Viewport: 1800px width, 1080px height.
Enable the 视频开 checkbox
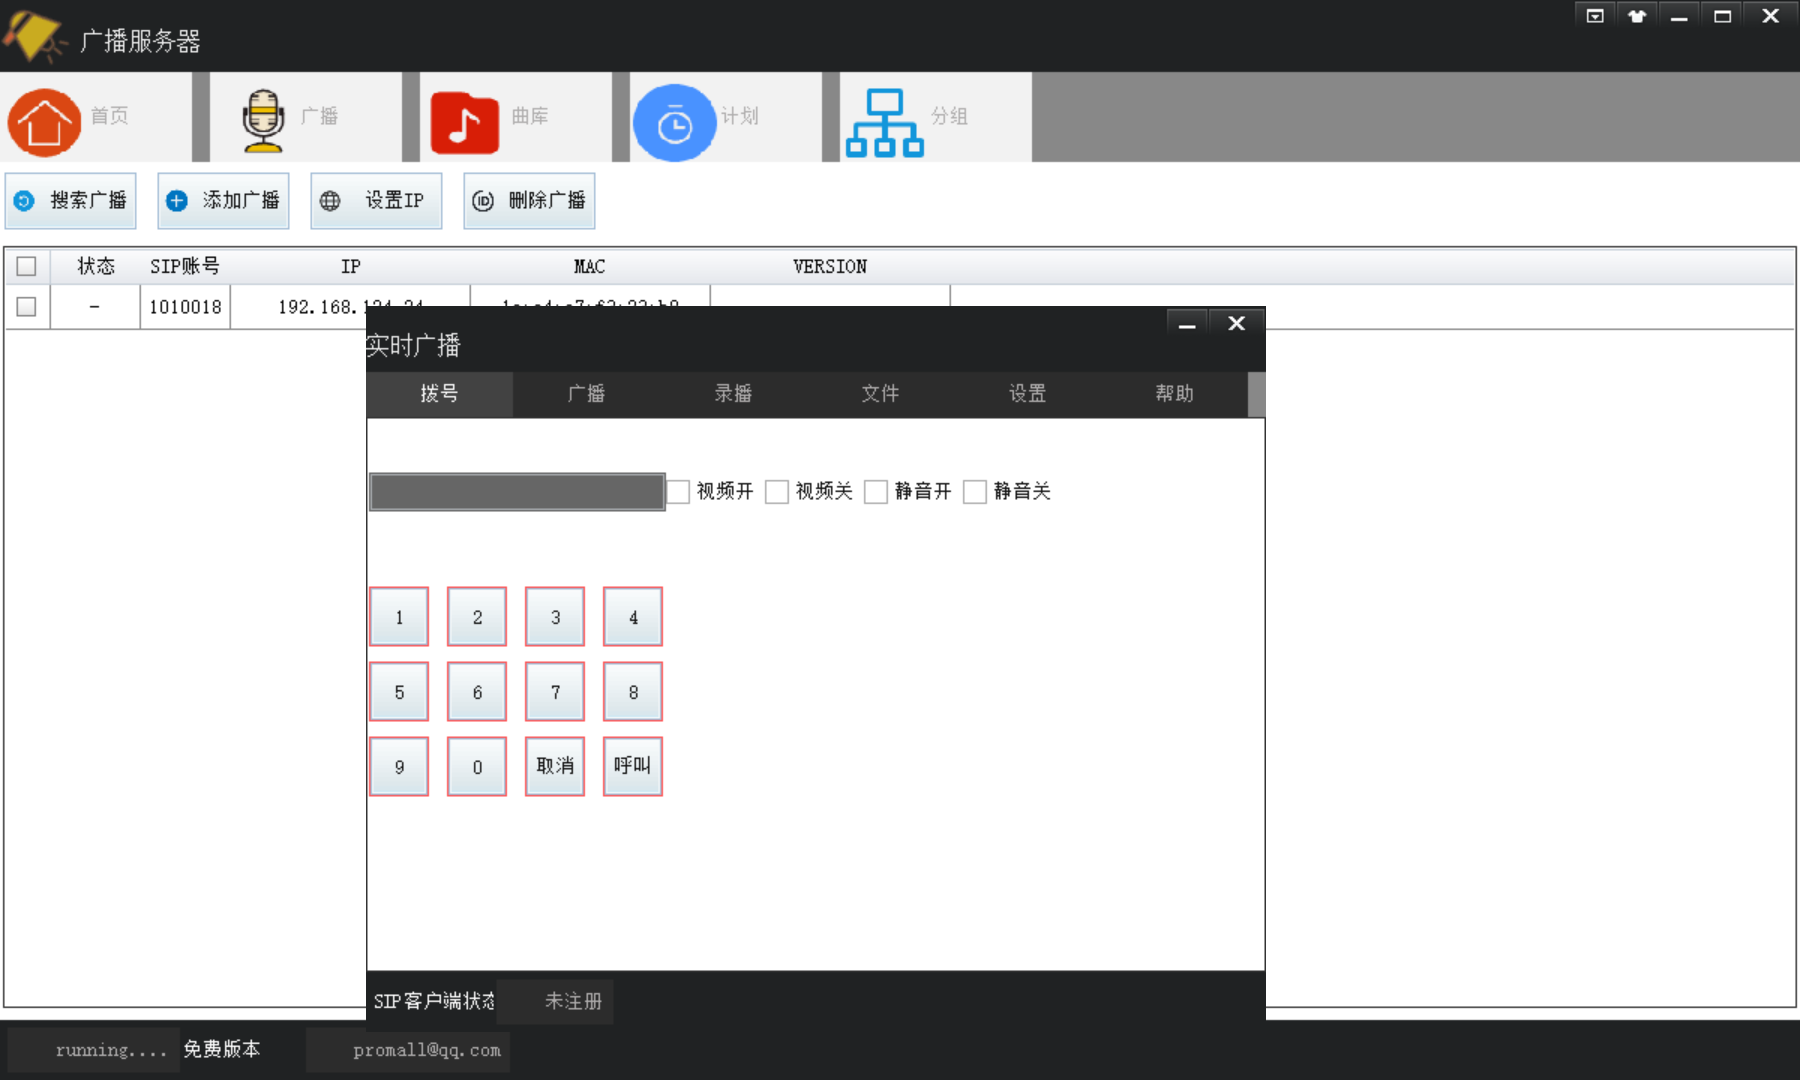click(x=679, y=491)
